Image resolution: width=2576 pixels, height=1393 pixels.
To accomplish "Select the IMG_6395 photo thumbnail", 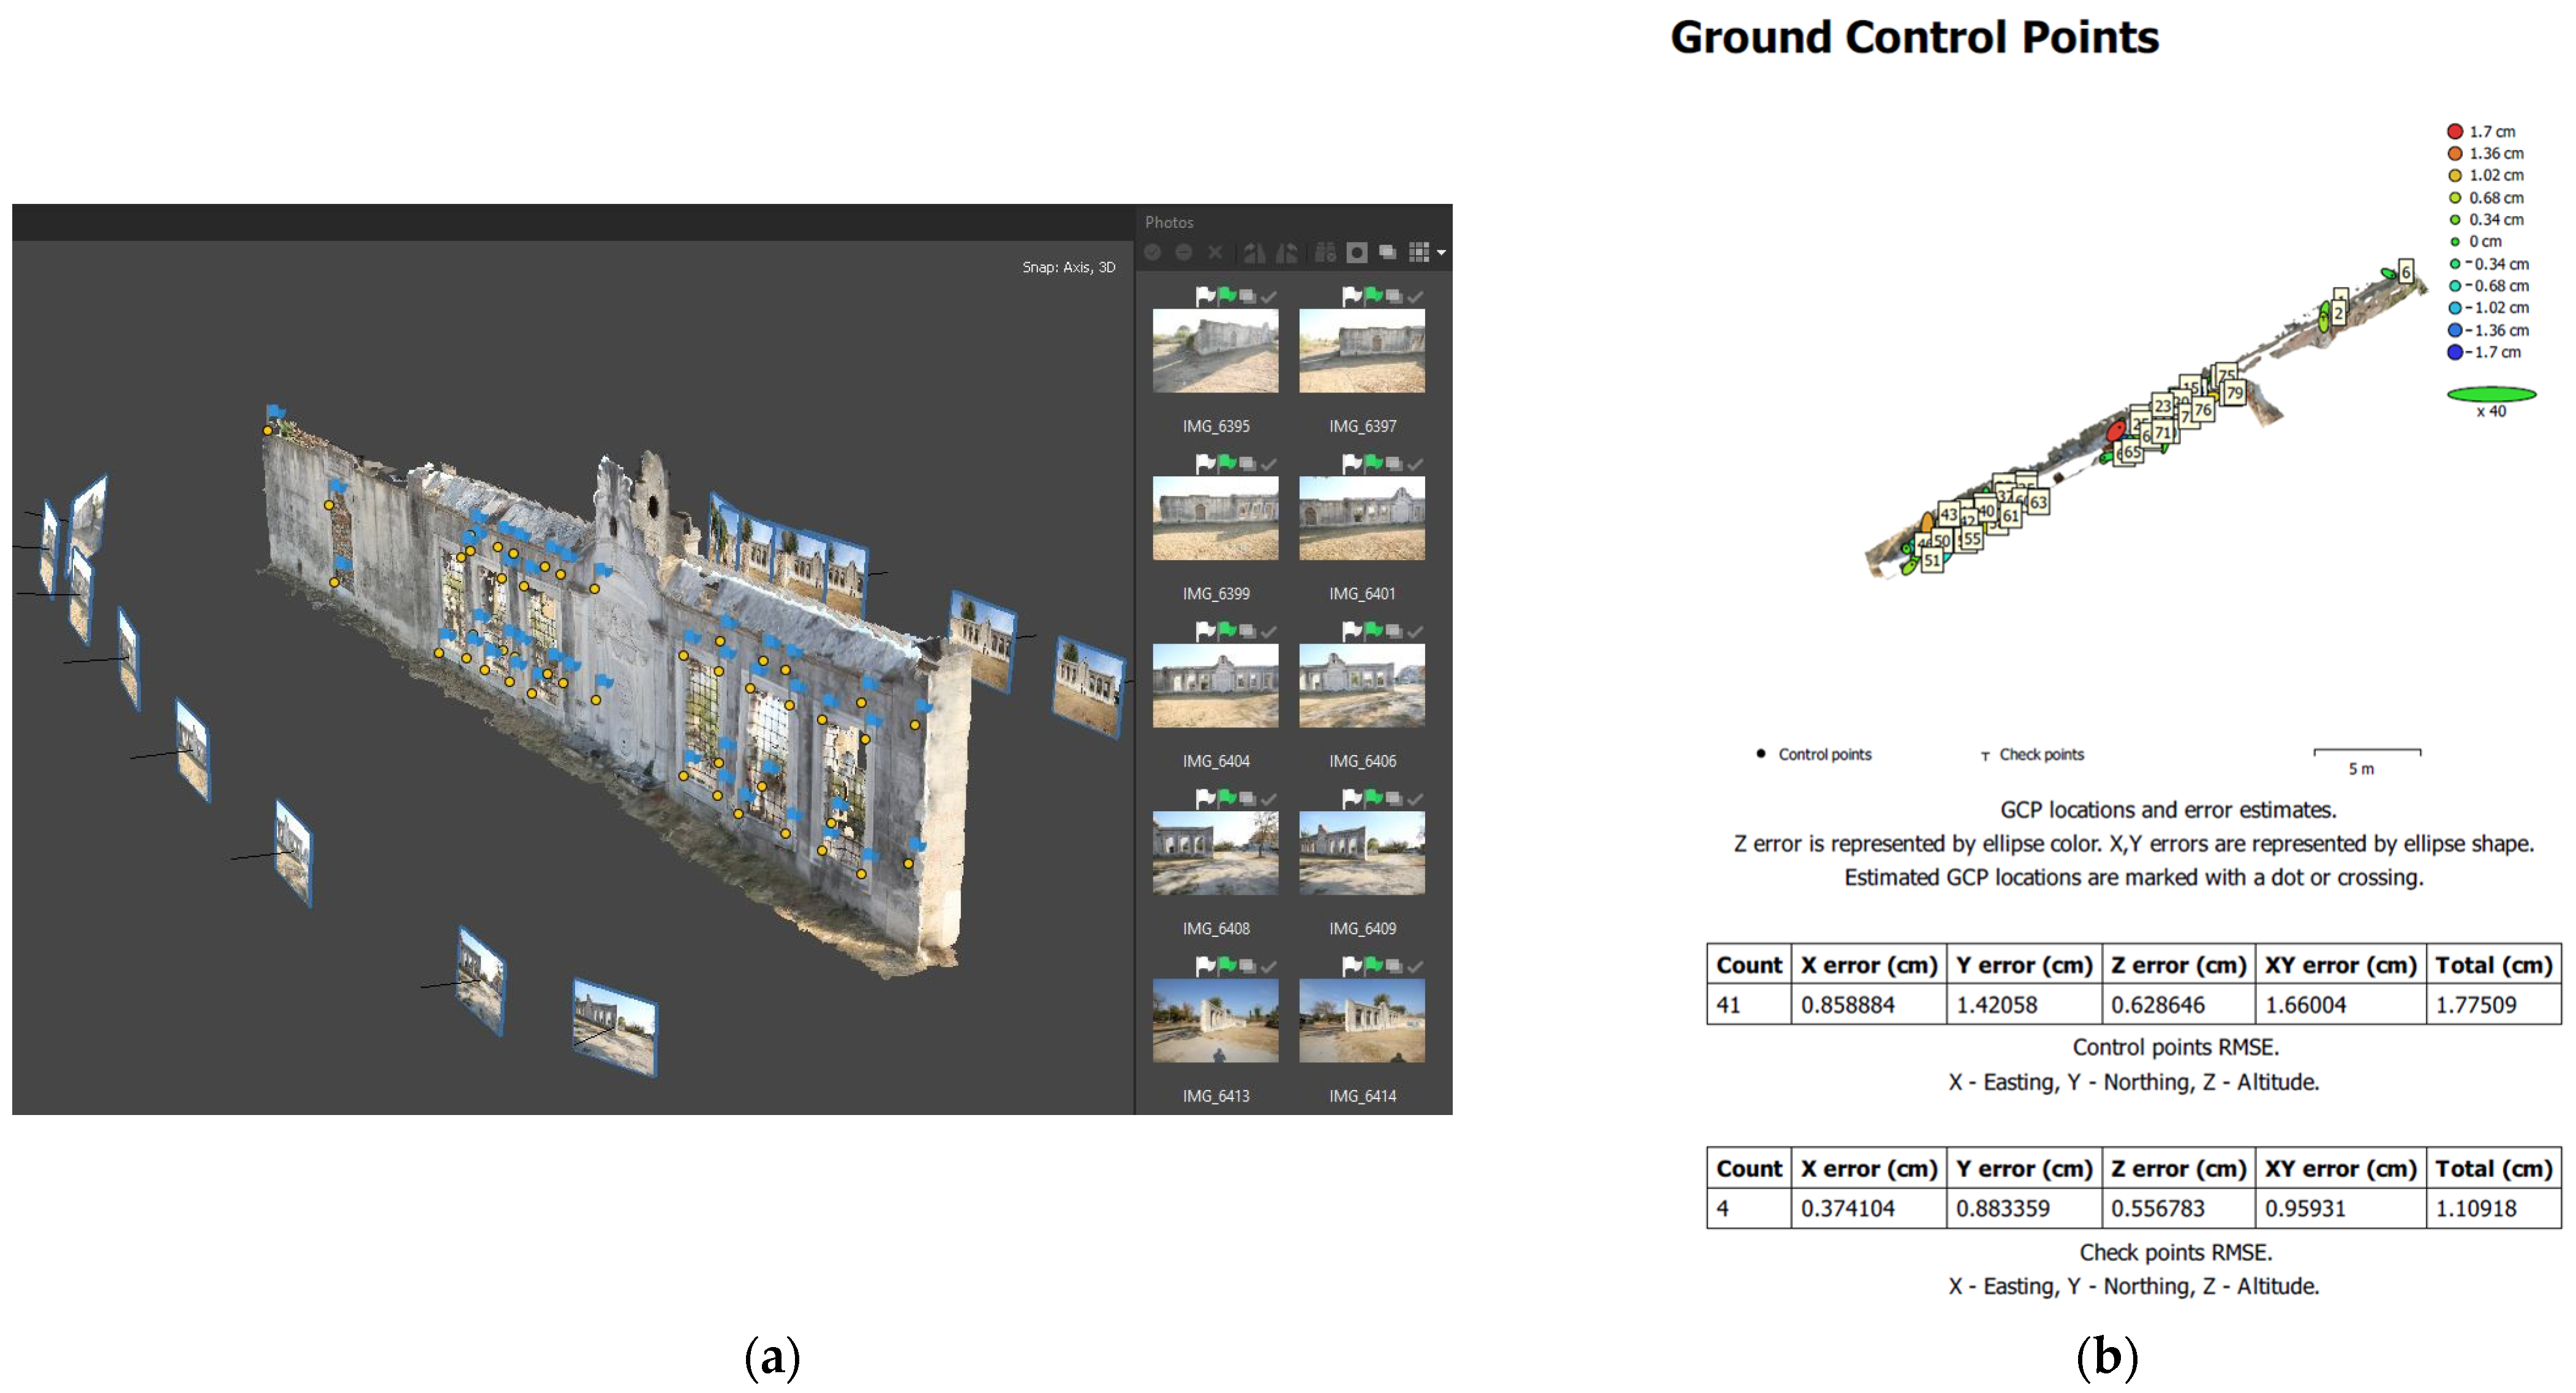I will pos(1215,351).
